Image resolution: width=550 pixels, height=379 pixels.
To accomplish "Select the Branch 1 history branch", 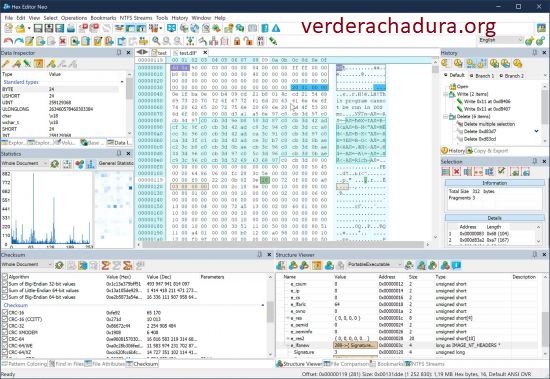I will (x=482, y=75).
